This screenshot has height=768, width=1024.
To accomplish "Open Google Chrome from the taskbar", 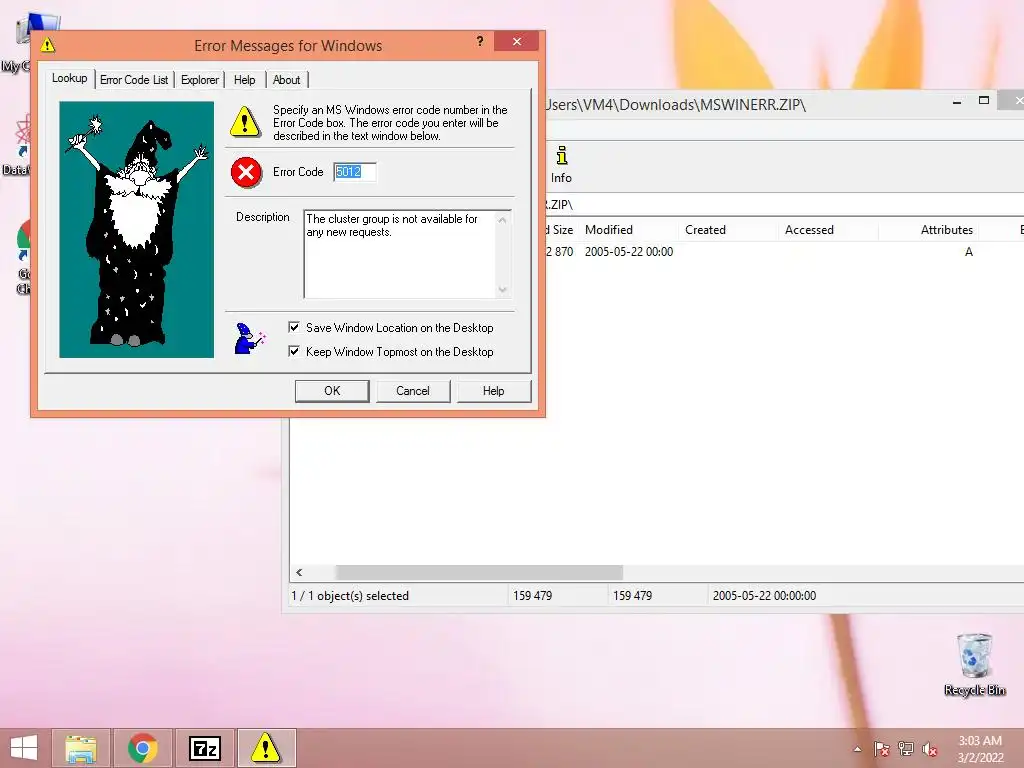I will (x=142, y=748).
